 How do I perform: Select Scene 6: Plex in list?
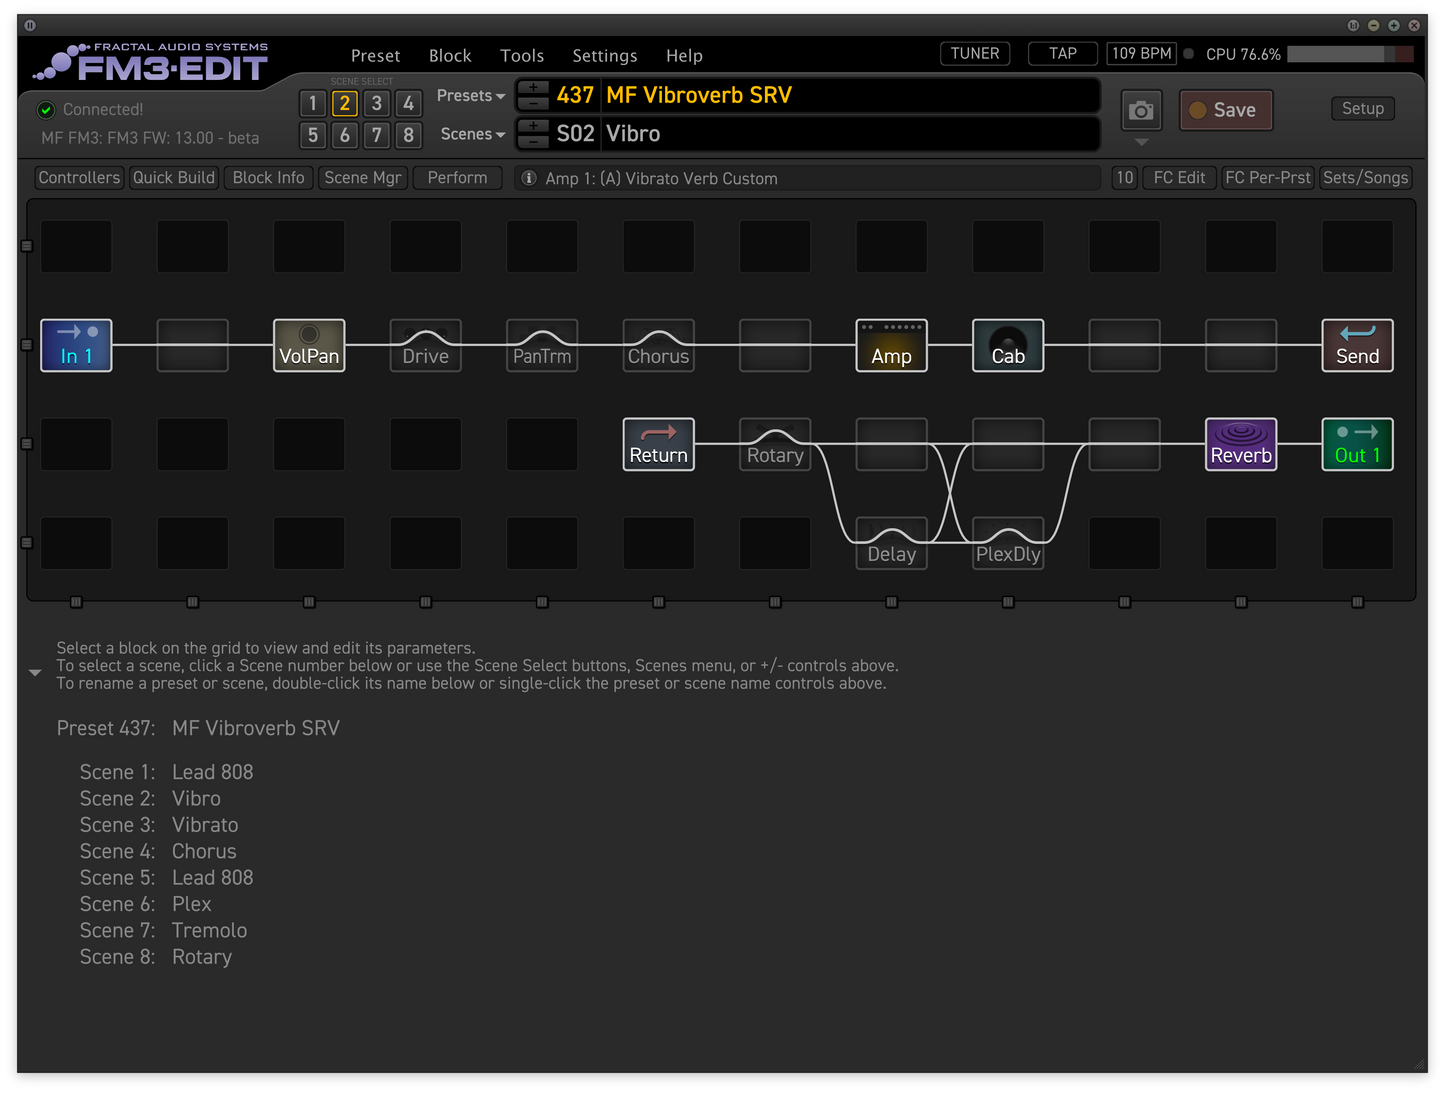pos(146,904)
